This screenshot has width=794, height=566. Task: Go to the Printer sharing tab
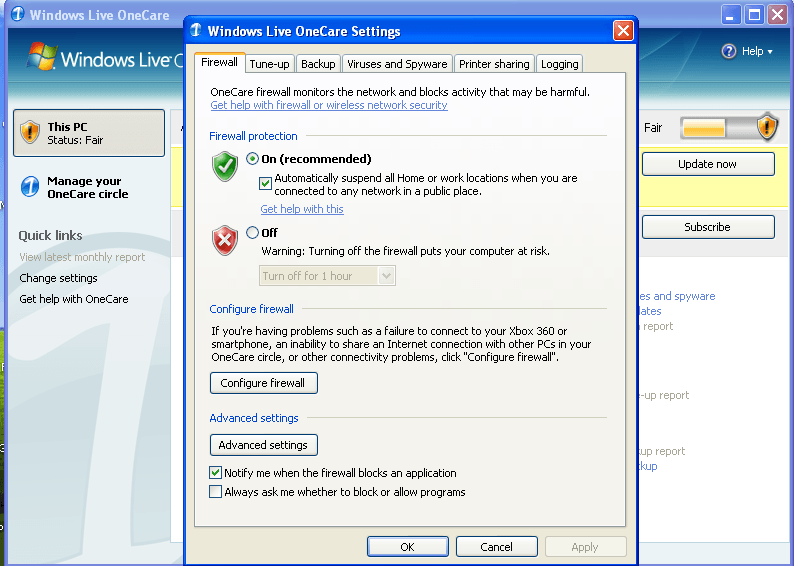pos(494,64)
